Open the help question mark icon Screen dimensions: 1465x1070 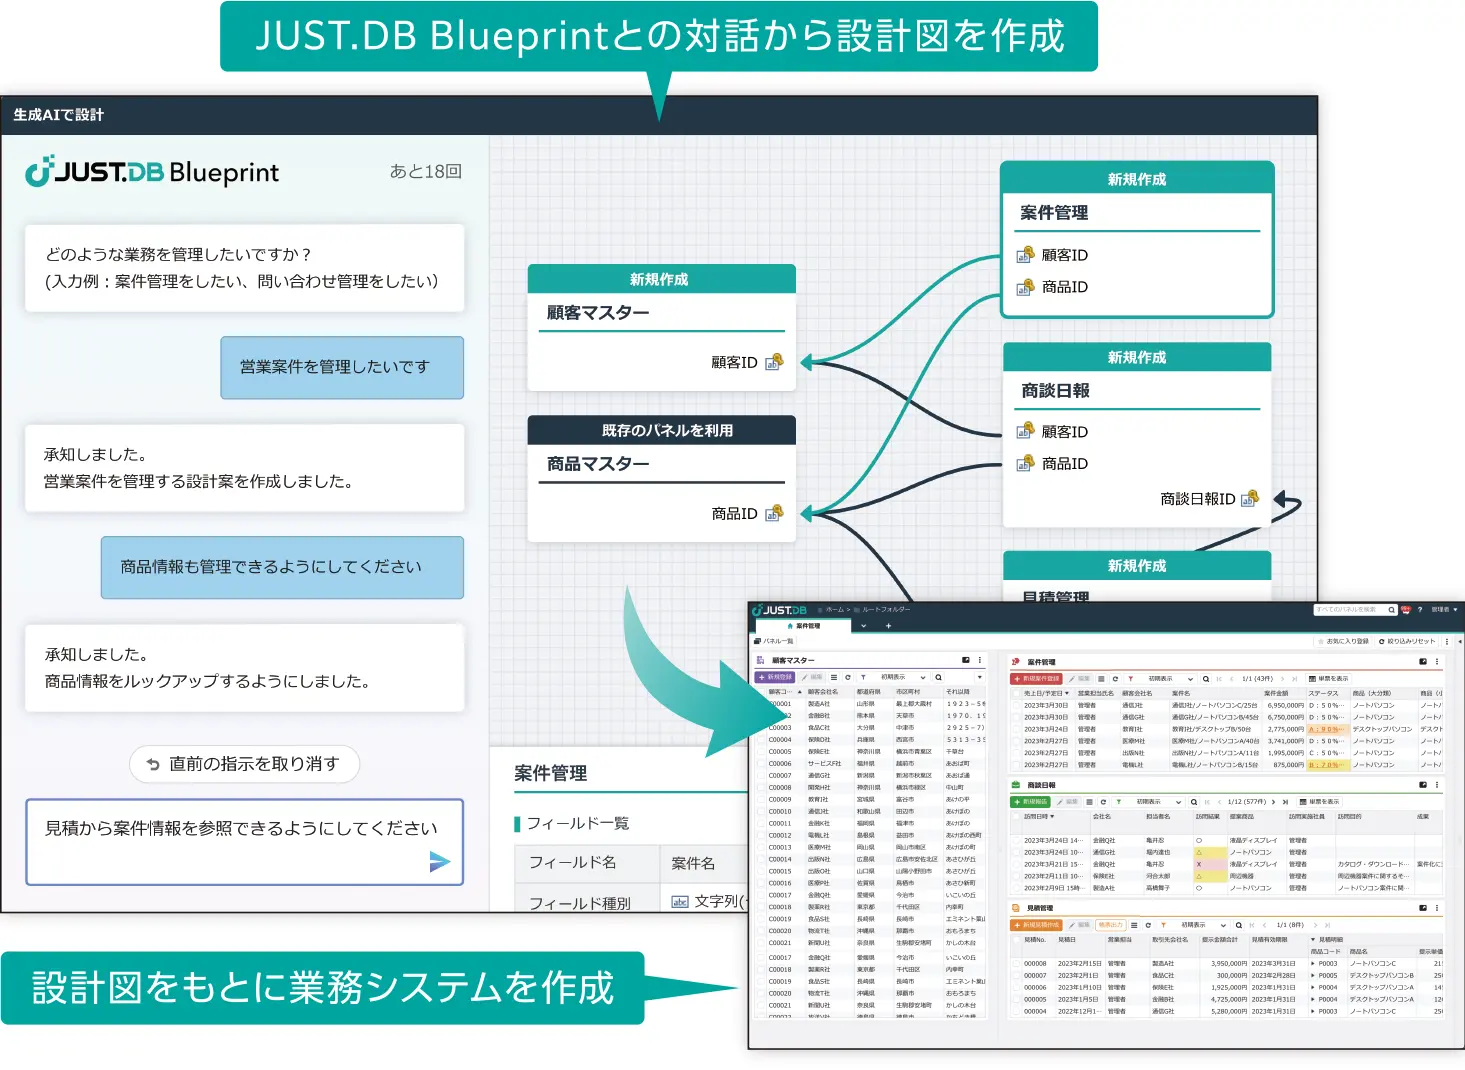[x=1419, y=610]
